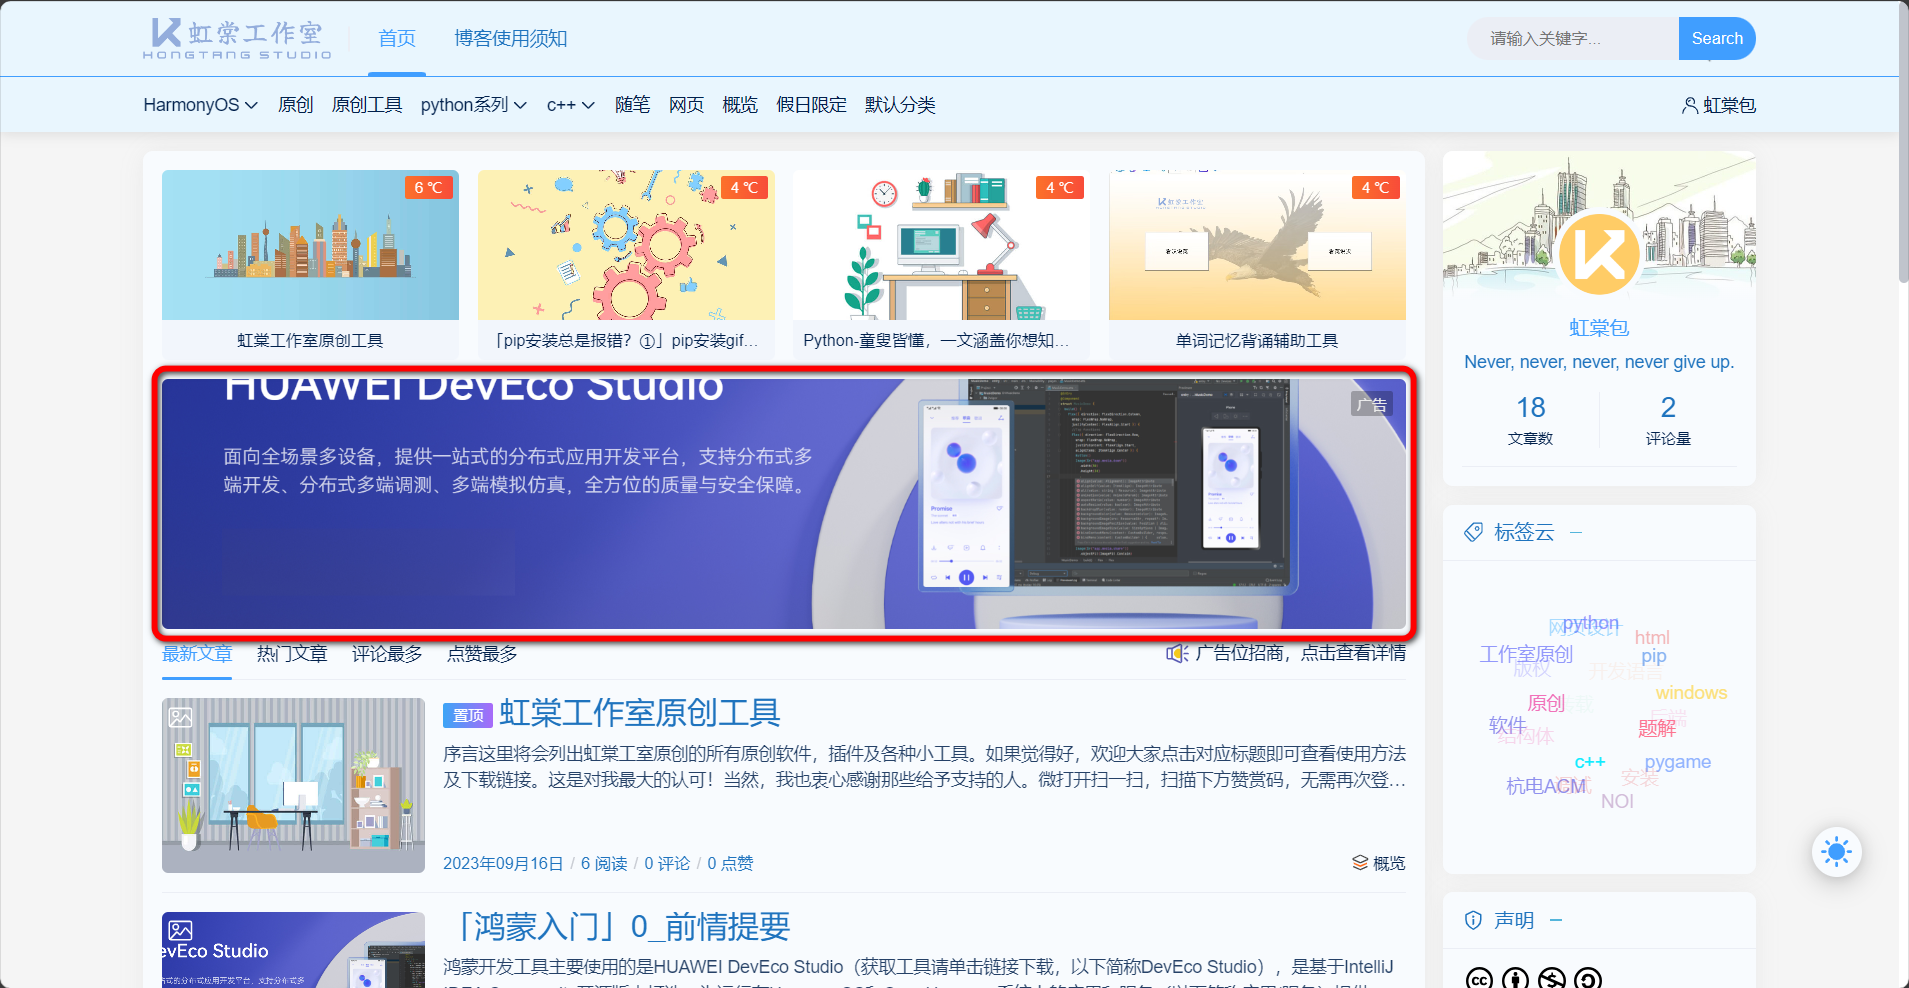Click the 18 文章数 stat
1909x988 pixels.
coord(1530,420)
